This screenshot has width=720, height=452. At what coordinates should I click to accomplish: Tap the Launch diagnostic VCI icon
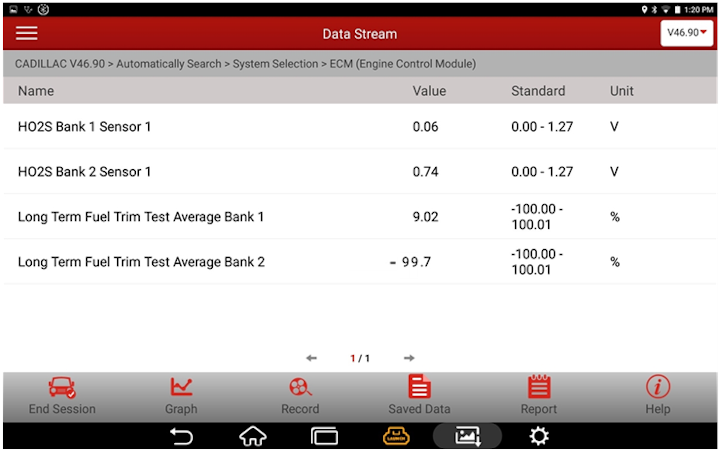coord(396,436)
